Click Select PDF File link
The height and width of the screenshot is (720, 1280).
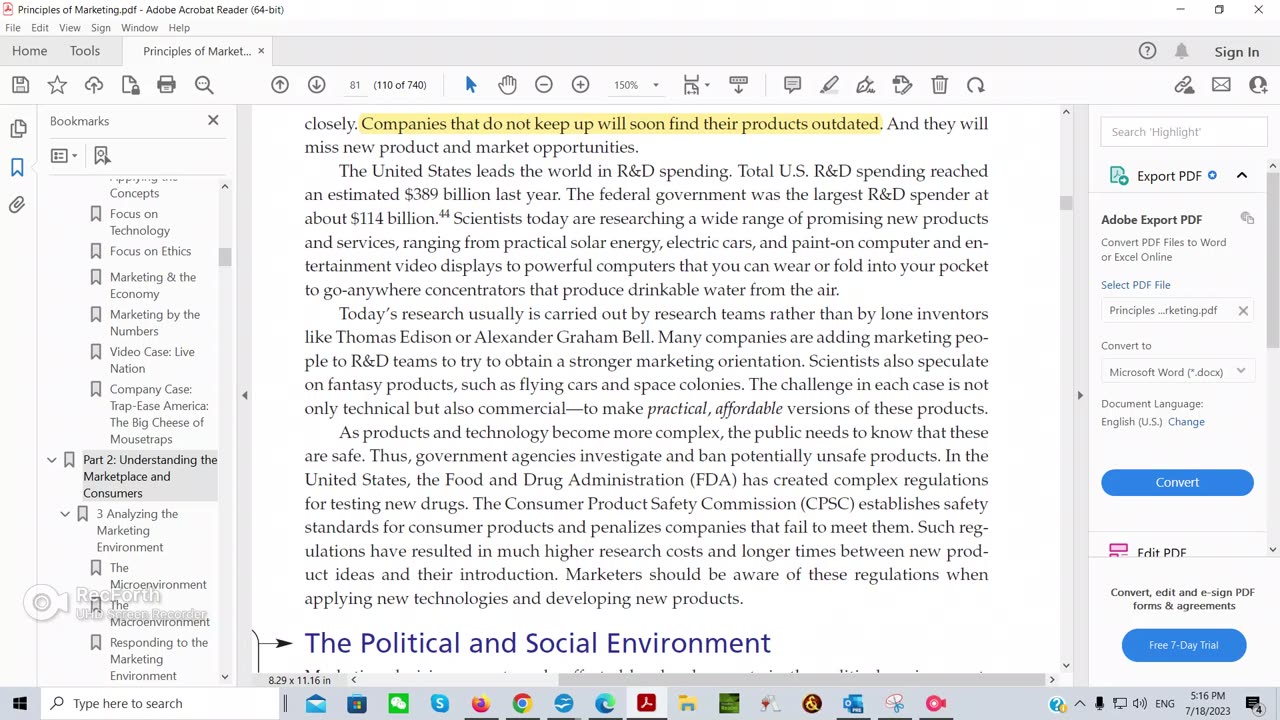[x=1136, y=285]
